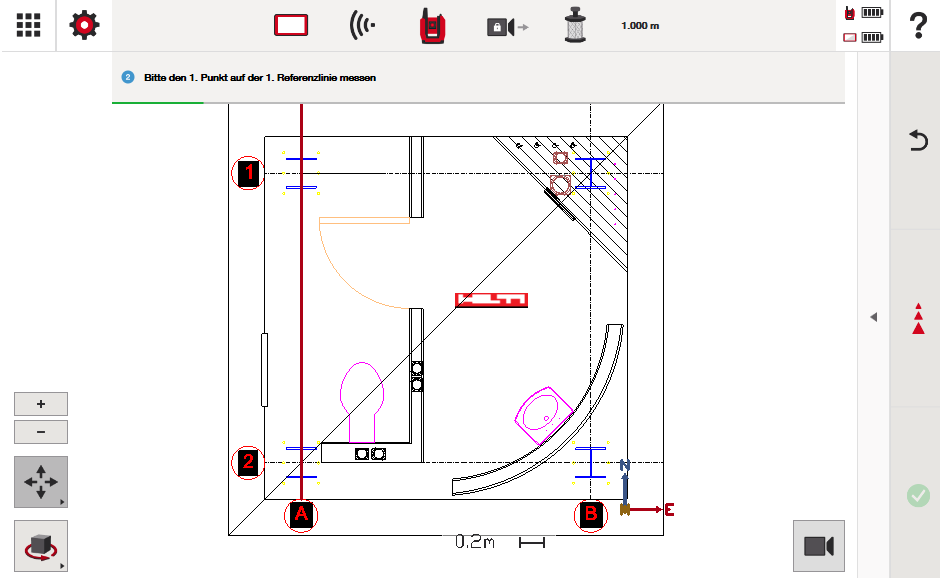This screenshot has height=578, width=940.
Task: Confirm with the green checkmark button
Action: tap(917, 495)
